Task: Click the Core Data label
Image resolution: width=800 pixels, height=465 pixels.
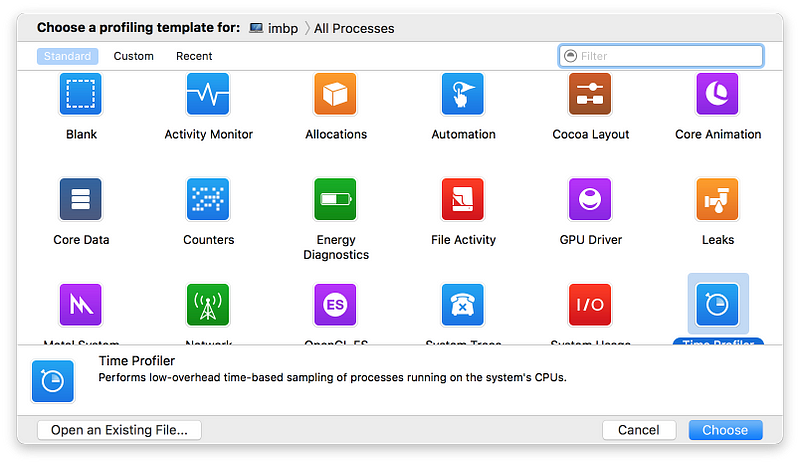Action: (81, 239)
